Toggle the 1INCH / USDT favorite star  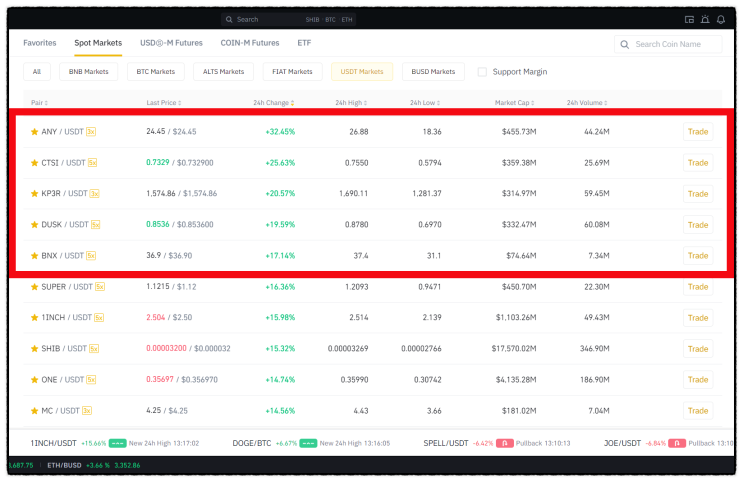point(34,318)
